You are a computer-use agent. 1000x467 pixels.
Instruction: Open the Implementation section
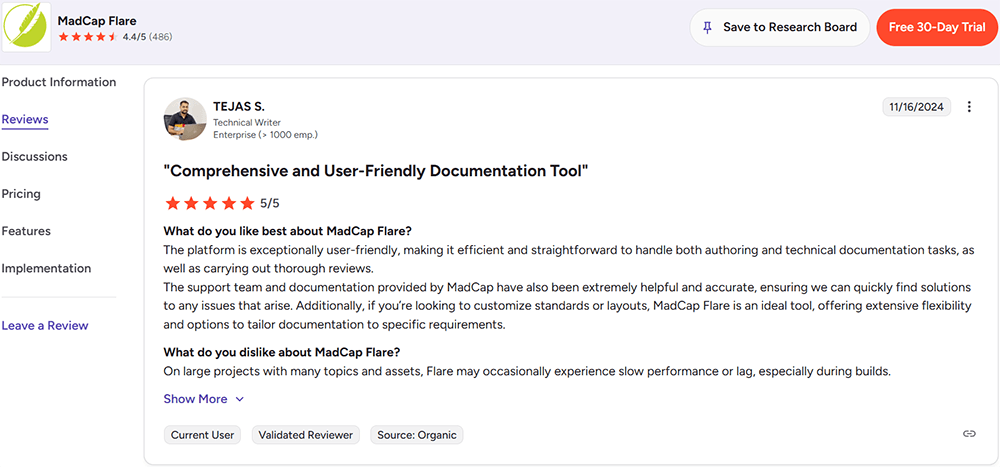point(46,268)
